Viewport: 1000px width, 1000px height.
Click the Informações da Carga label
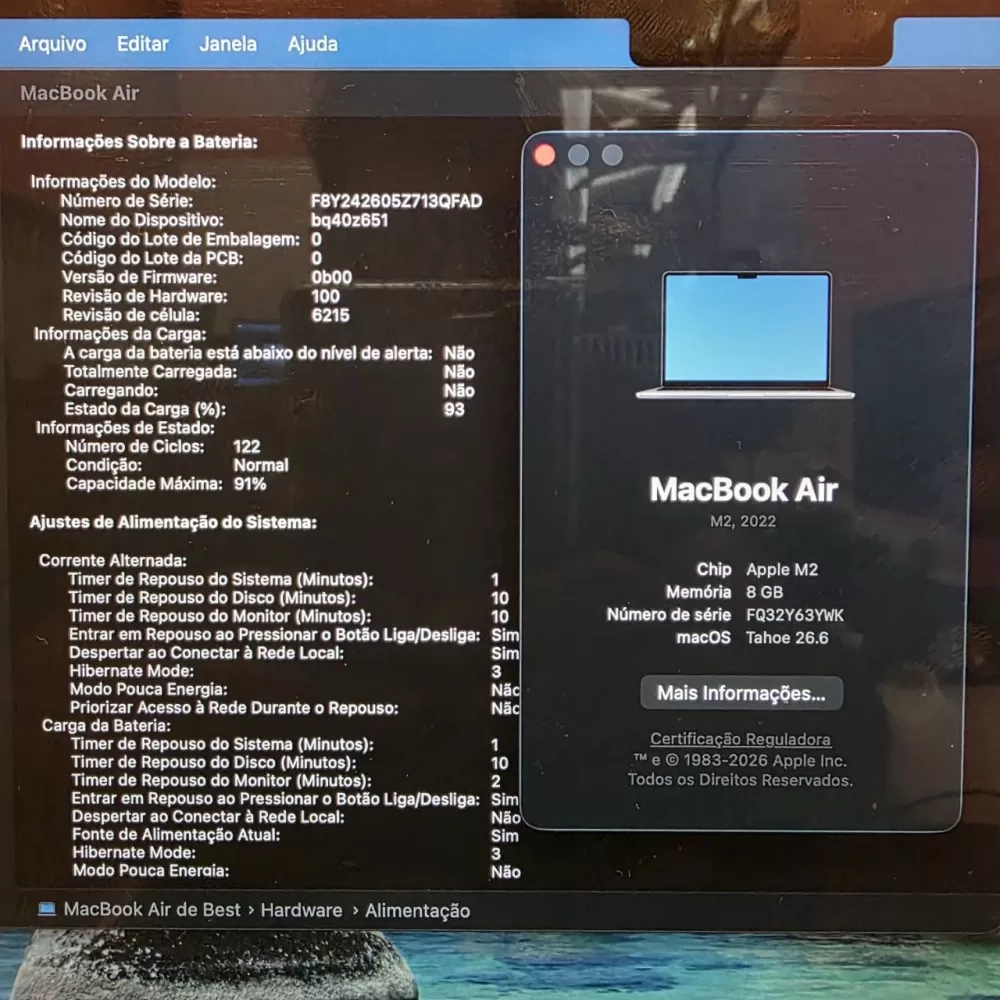120,334
